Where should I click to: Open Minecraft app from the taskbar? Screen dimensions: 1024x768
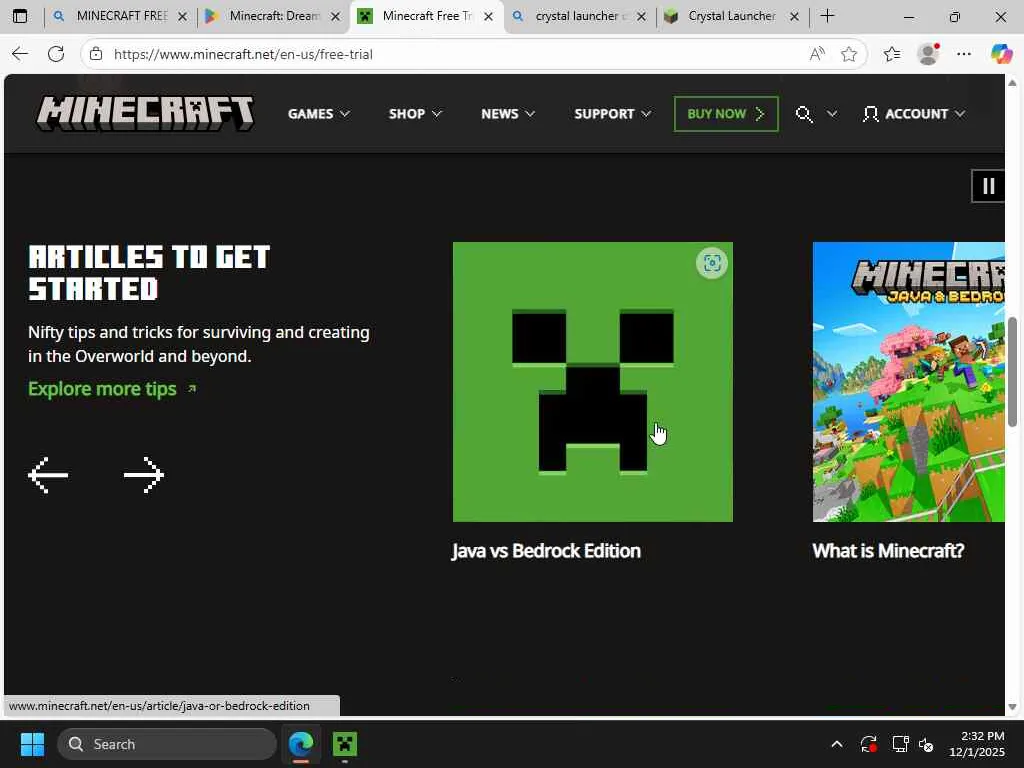click(345, 744)
